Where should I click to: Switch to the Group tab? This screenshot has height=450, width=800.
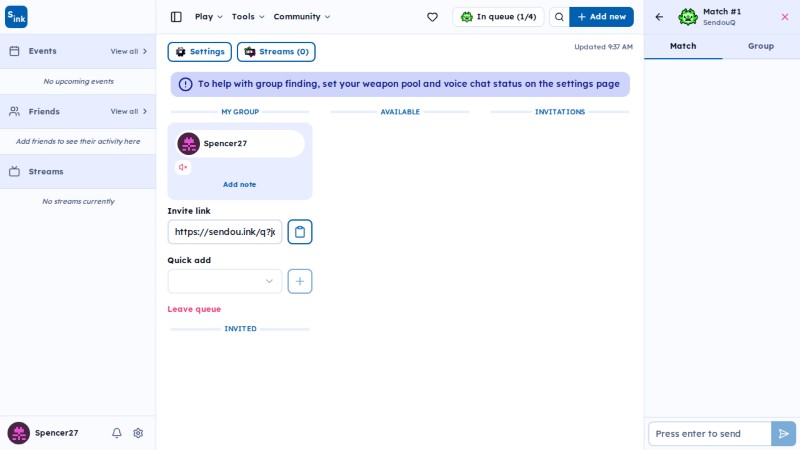pos(761,46)
